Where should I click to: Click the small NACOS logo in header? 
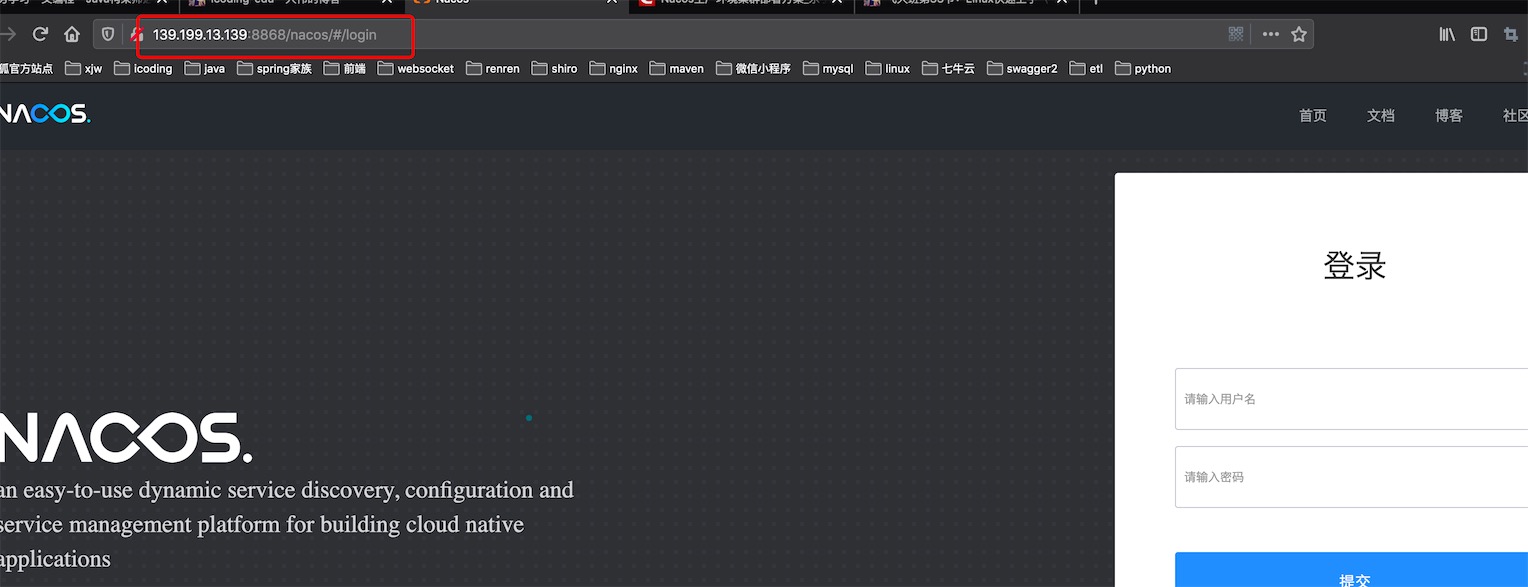[45, 115]
